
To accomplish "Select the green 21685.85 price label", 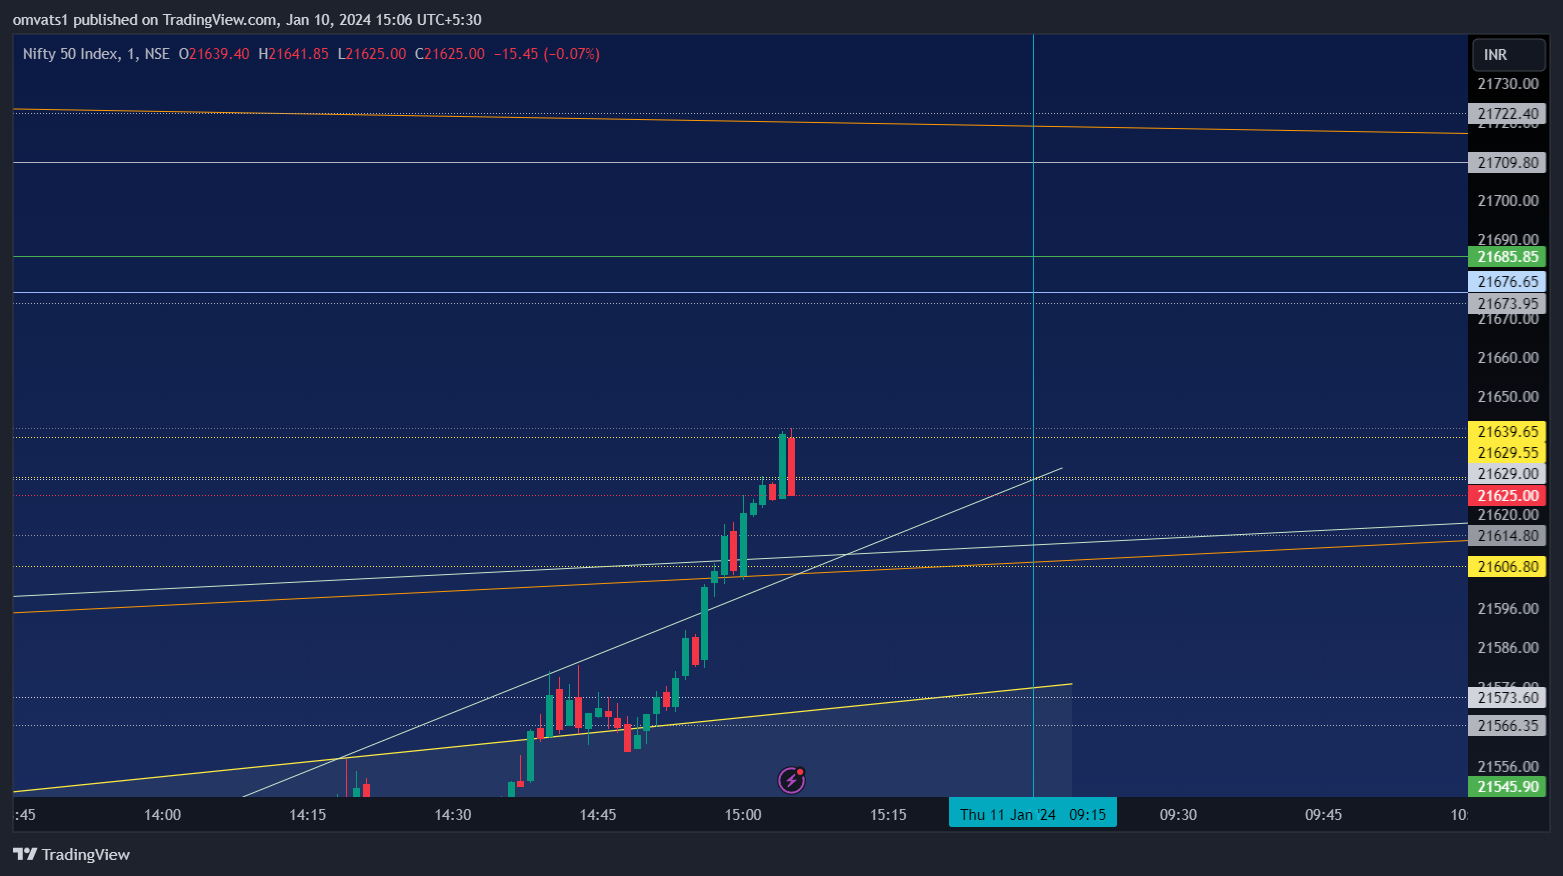I will tap(1507, 257).
